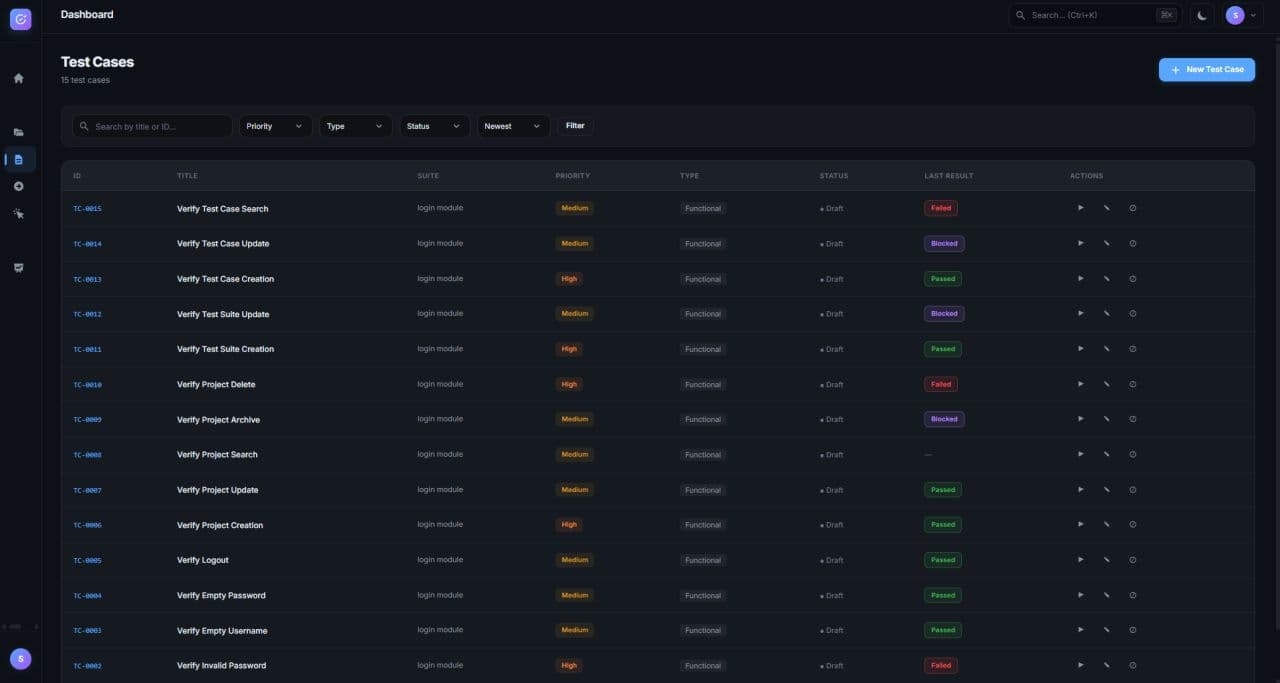Viewport: 1280px width, 683px height.
Task: Run TC-0002 with the play icon
Action: (1080, 665)
